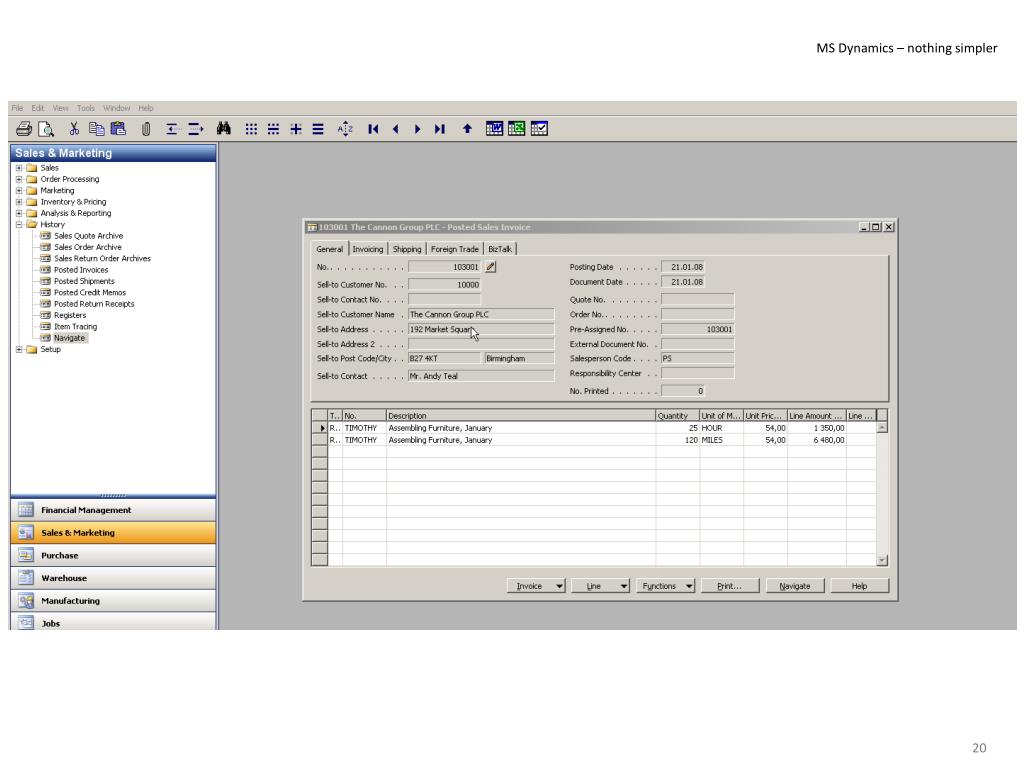Open the Jobs module
Image resolution: width=1024 pixels, height=768 pixels.
coord(113,622)
